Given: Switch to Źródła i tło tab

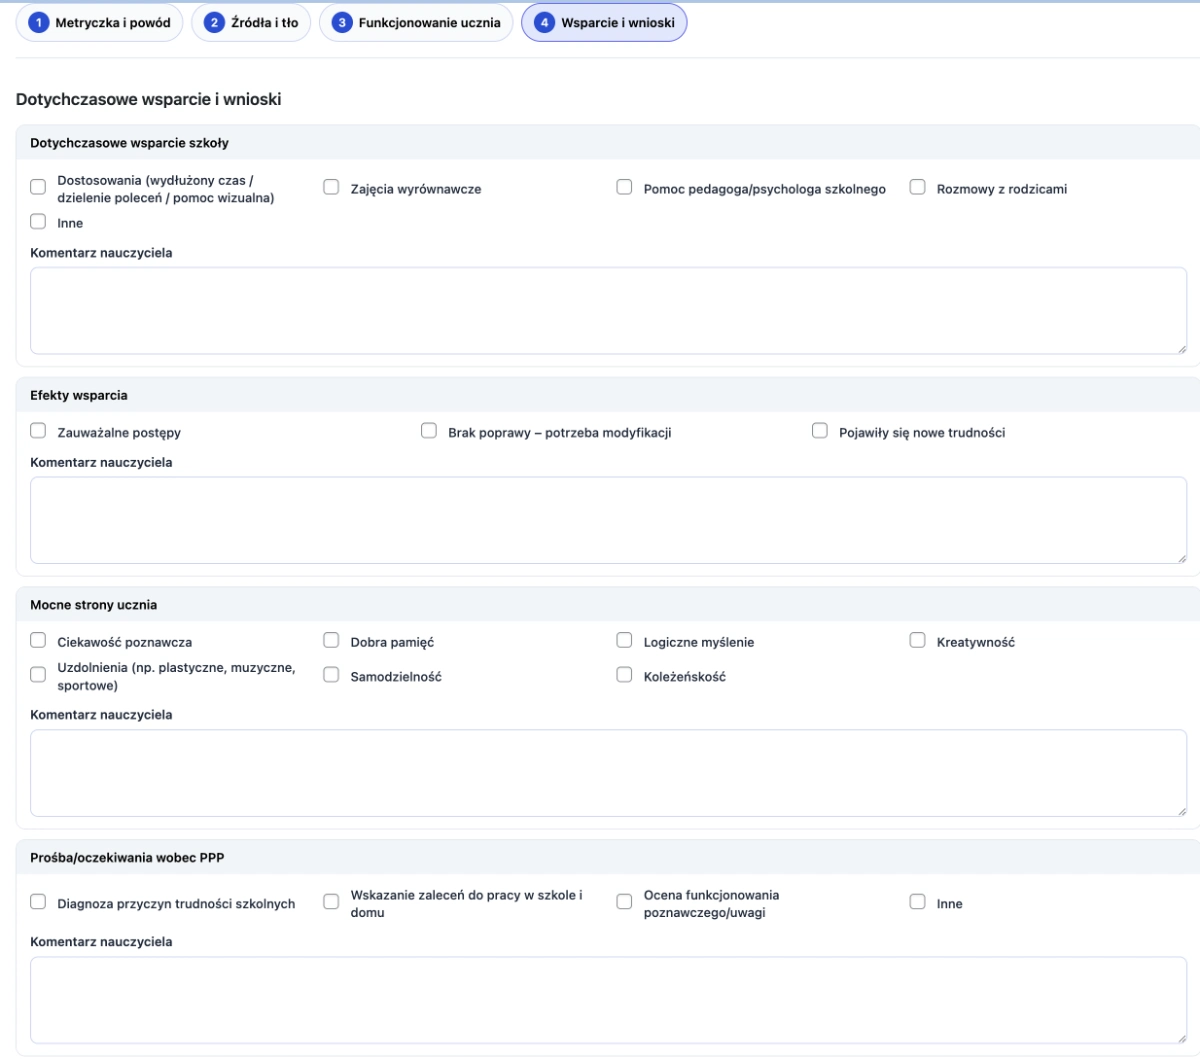Looking at the screenshot, I should [x=251, y=23].
